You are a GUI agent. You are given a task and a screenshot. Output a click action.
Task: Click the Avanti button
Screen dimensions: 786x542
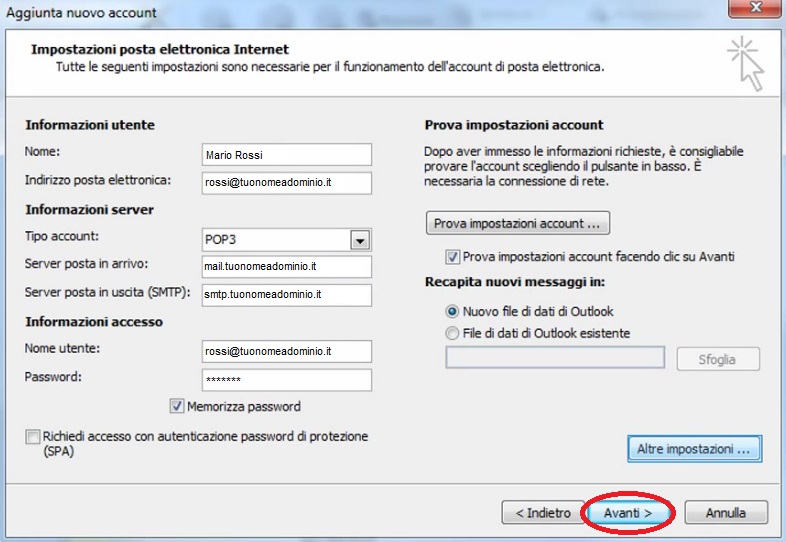click(x=628, y=513)
